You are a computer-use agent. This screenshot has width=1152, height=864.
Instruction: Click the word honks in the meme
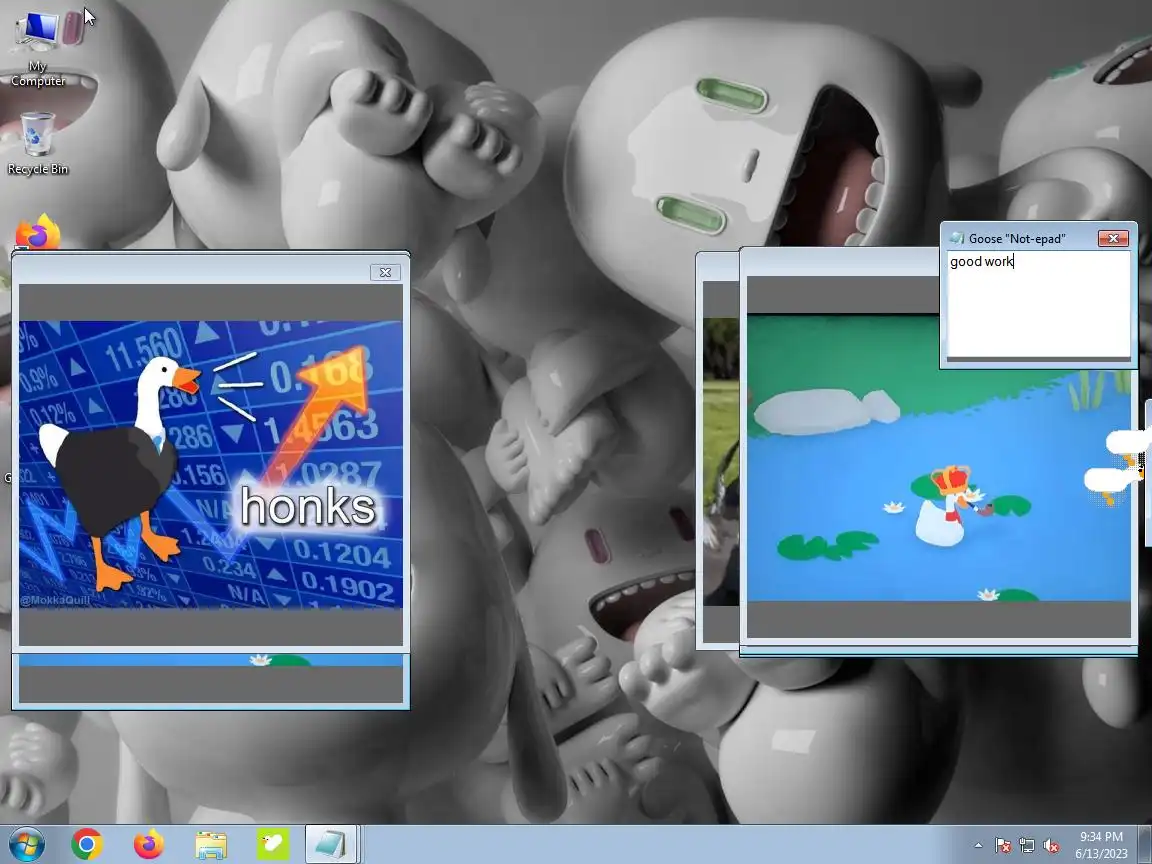[309, 506]
